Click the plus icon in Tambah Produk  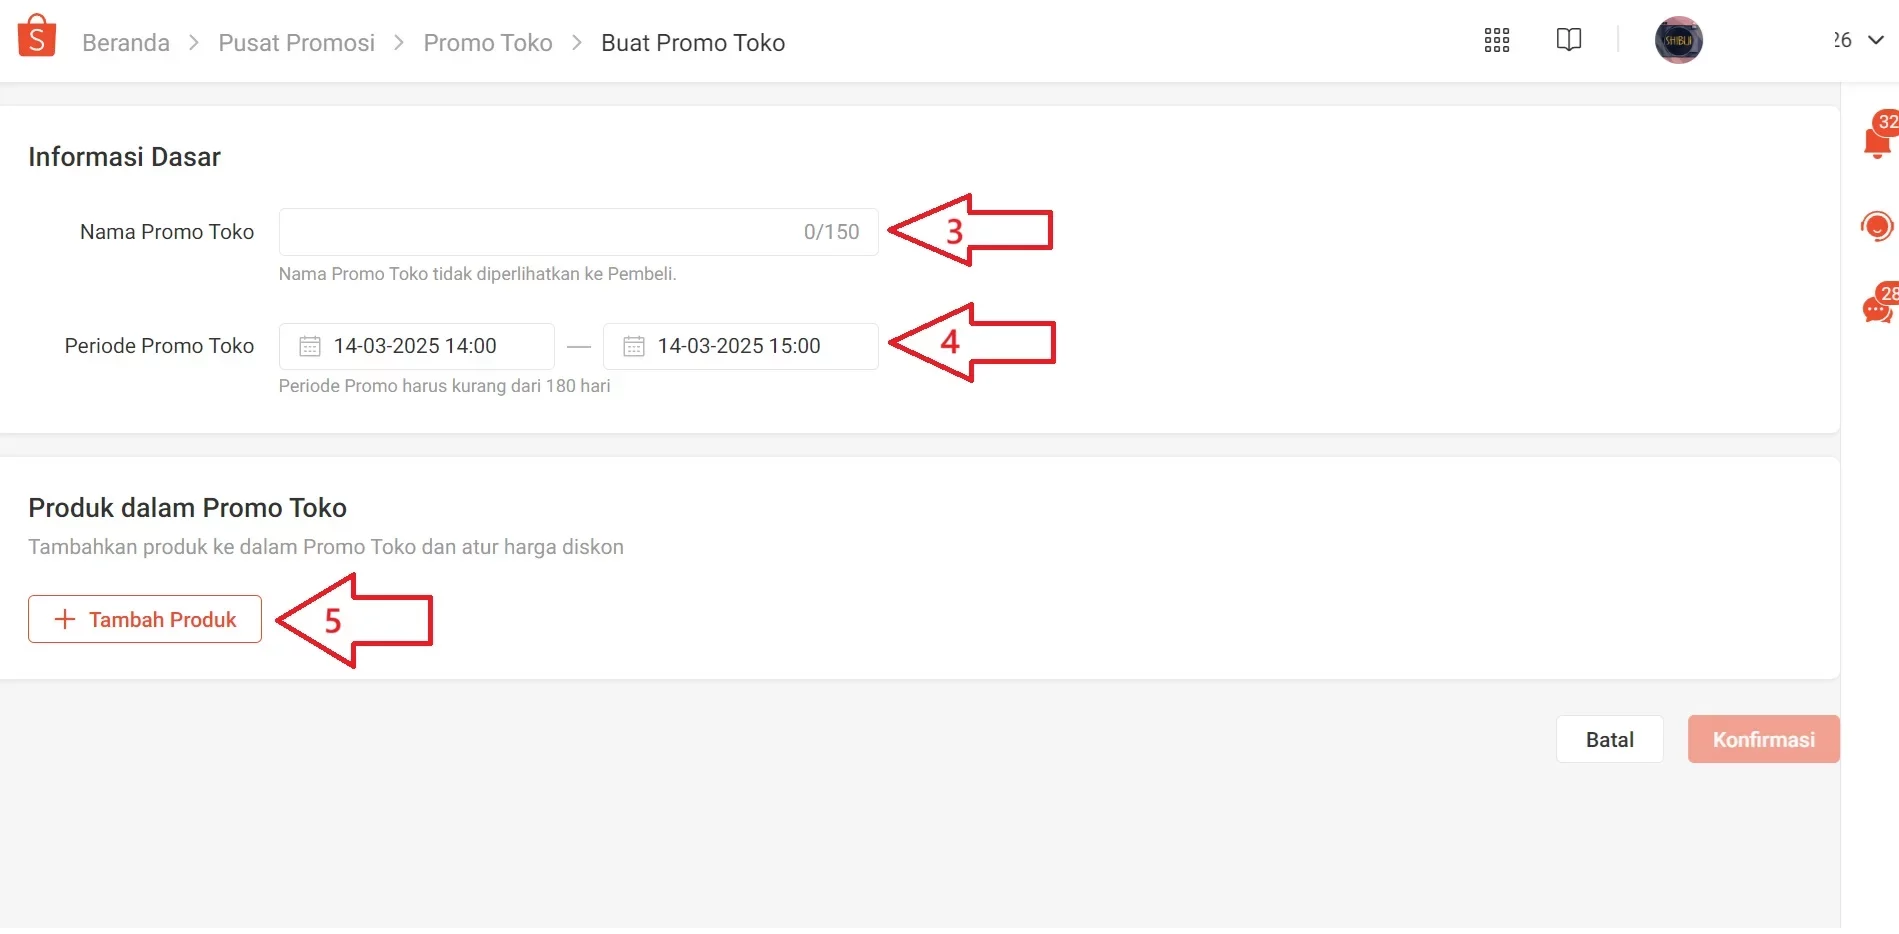(65, 619)
